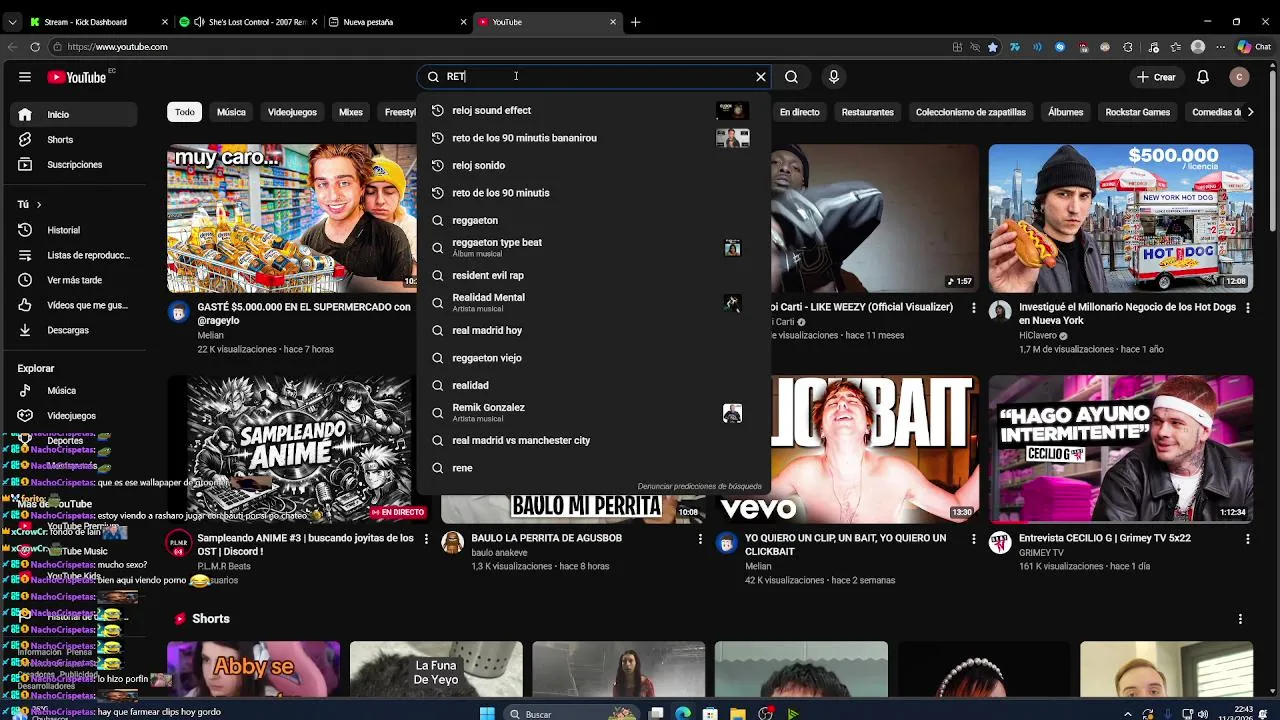Viewport: 1280px width, 720px height.
Task: Choose suggestion 'real madrid hoy'
Action: point(593,330)
